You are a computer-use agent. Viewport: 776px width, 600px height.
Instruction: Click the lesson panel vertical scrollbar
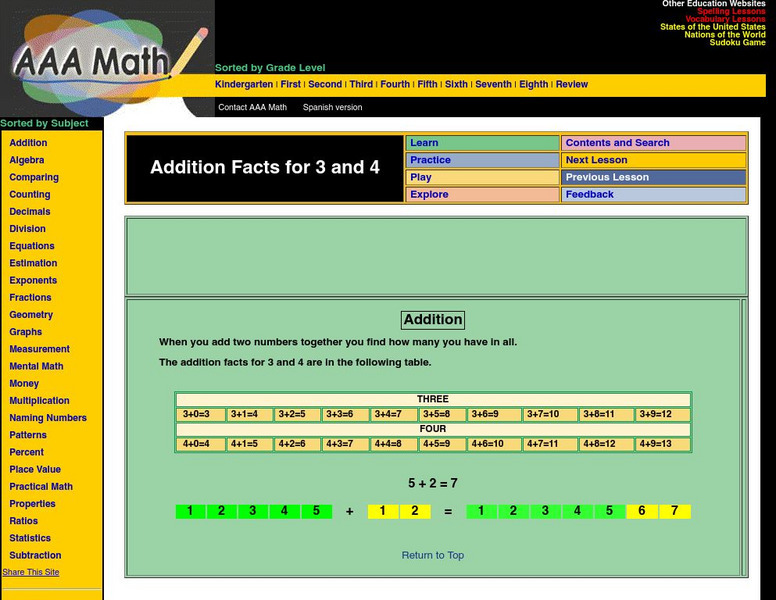click(x=743, y=437)
